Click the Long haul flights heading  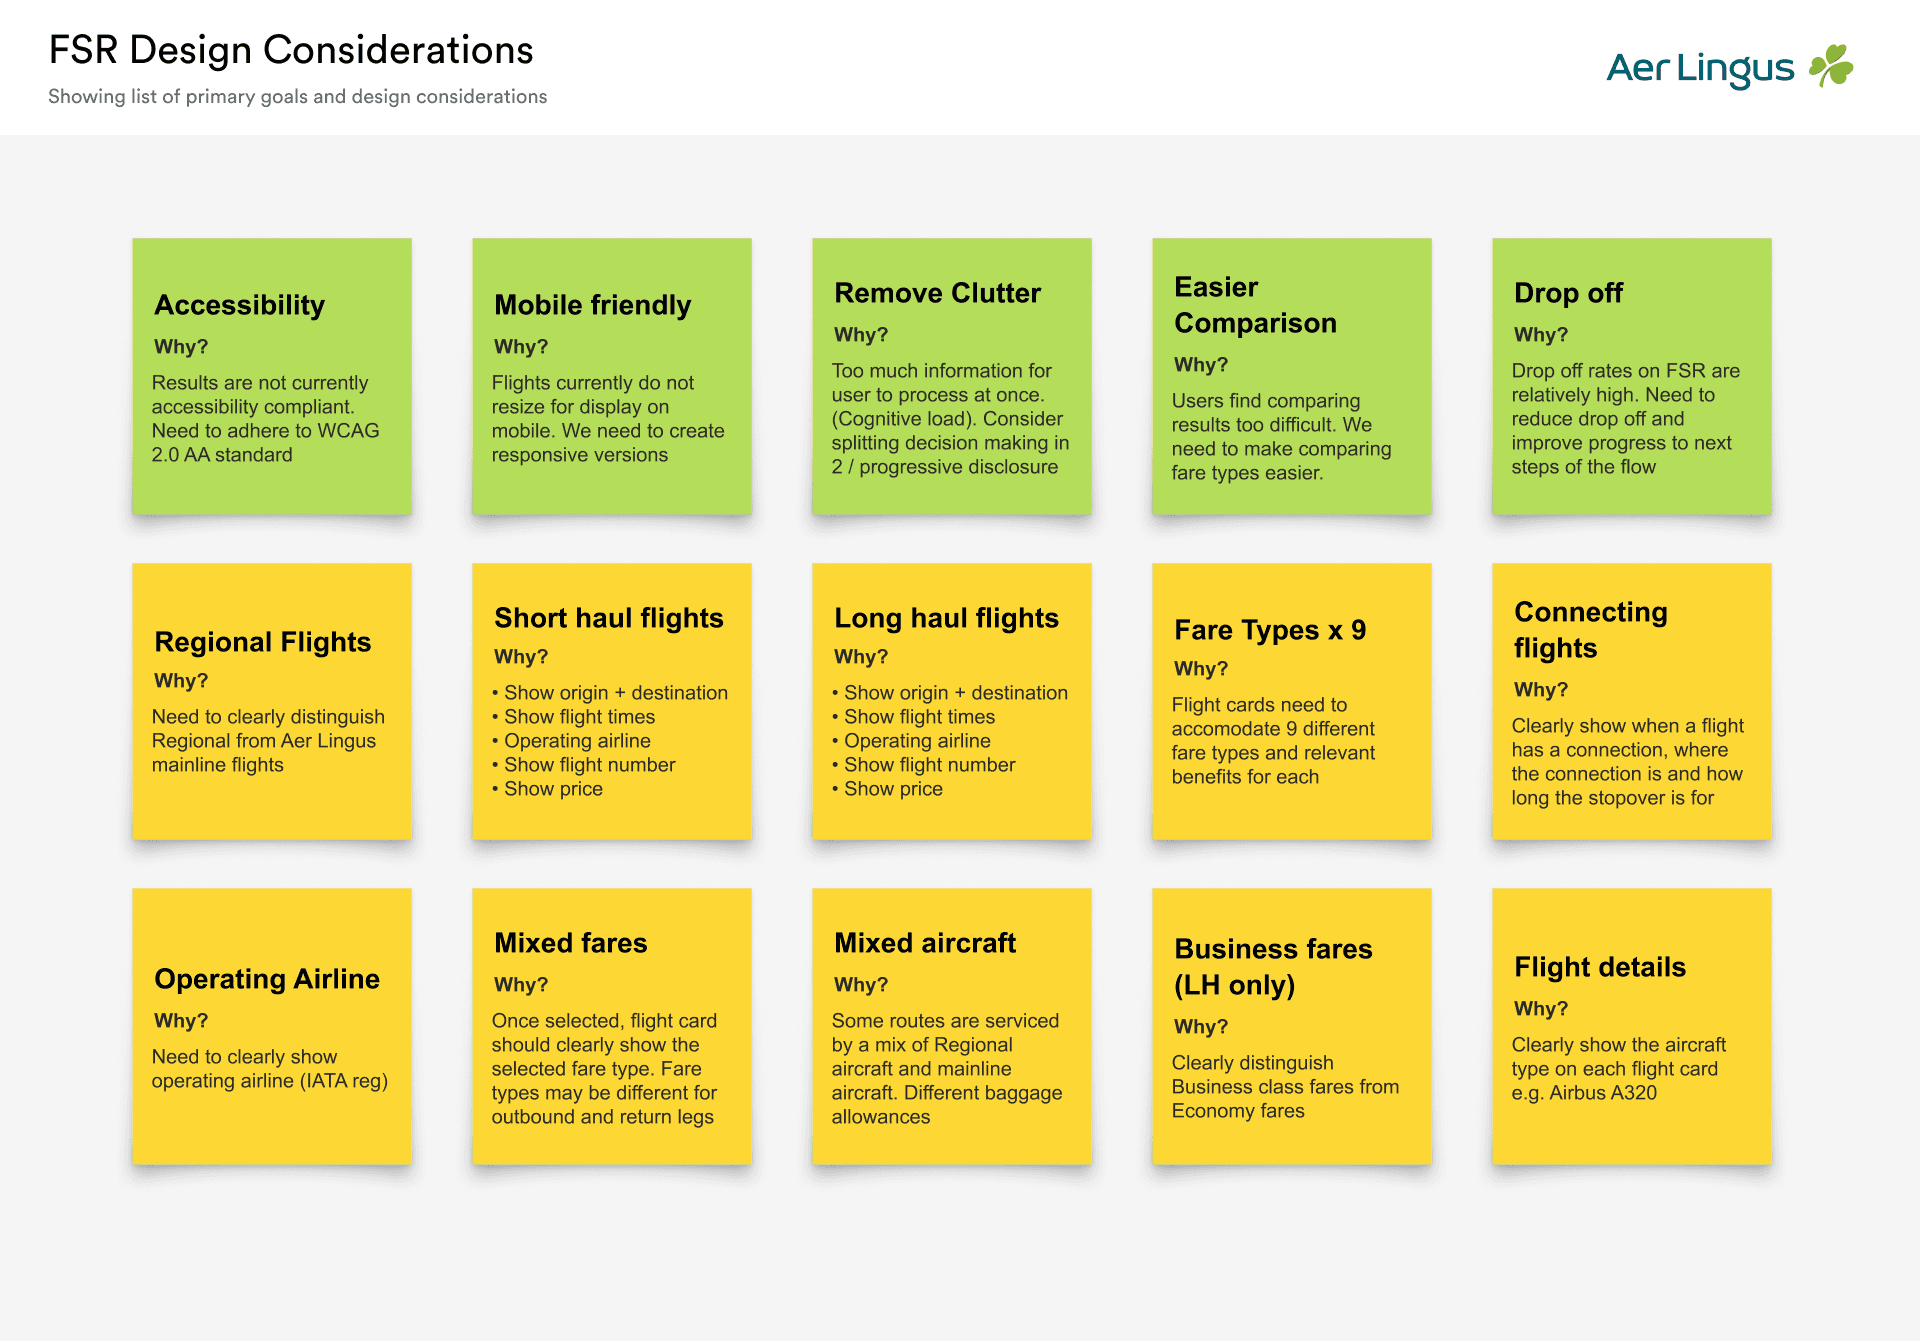946,618
